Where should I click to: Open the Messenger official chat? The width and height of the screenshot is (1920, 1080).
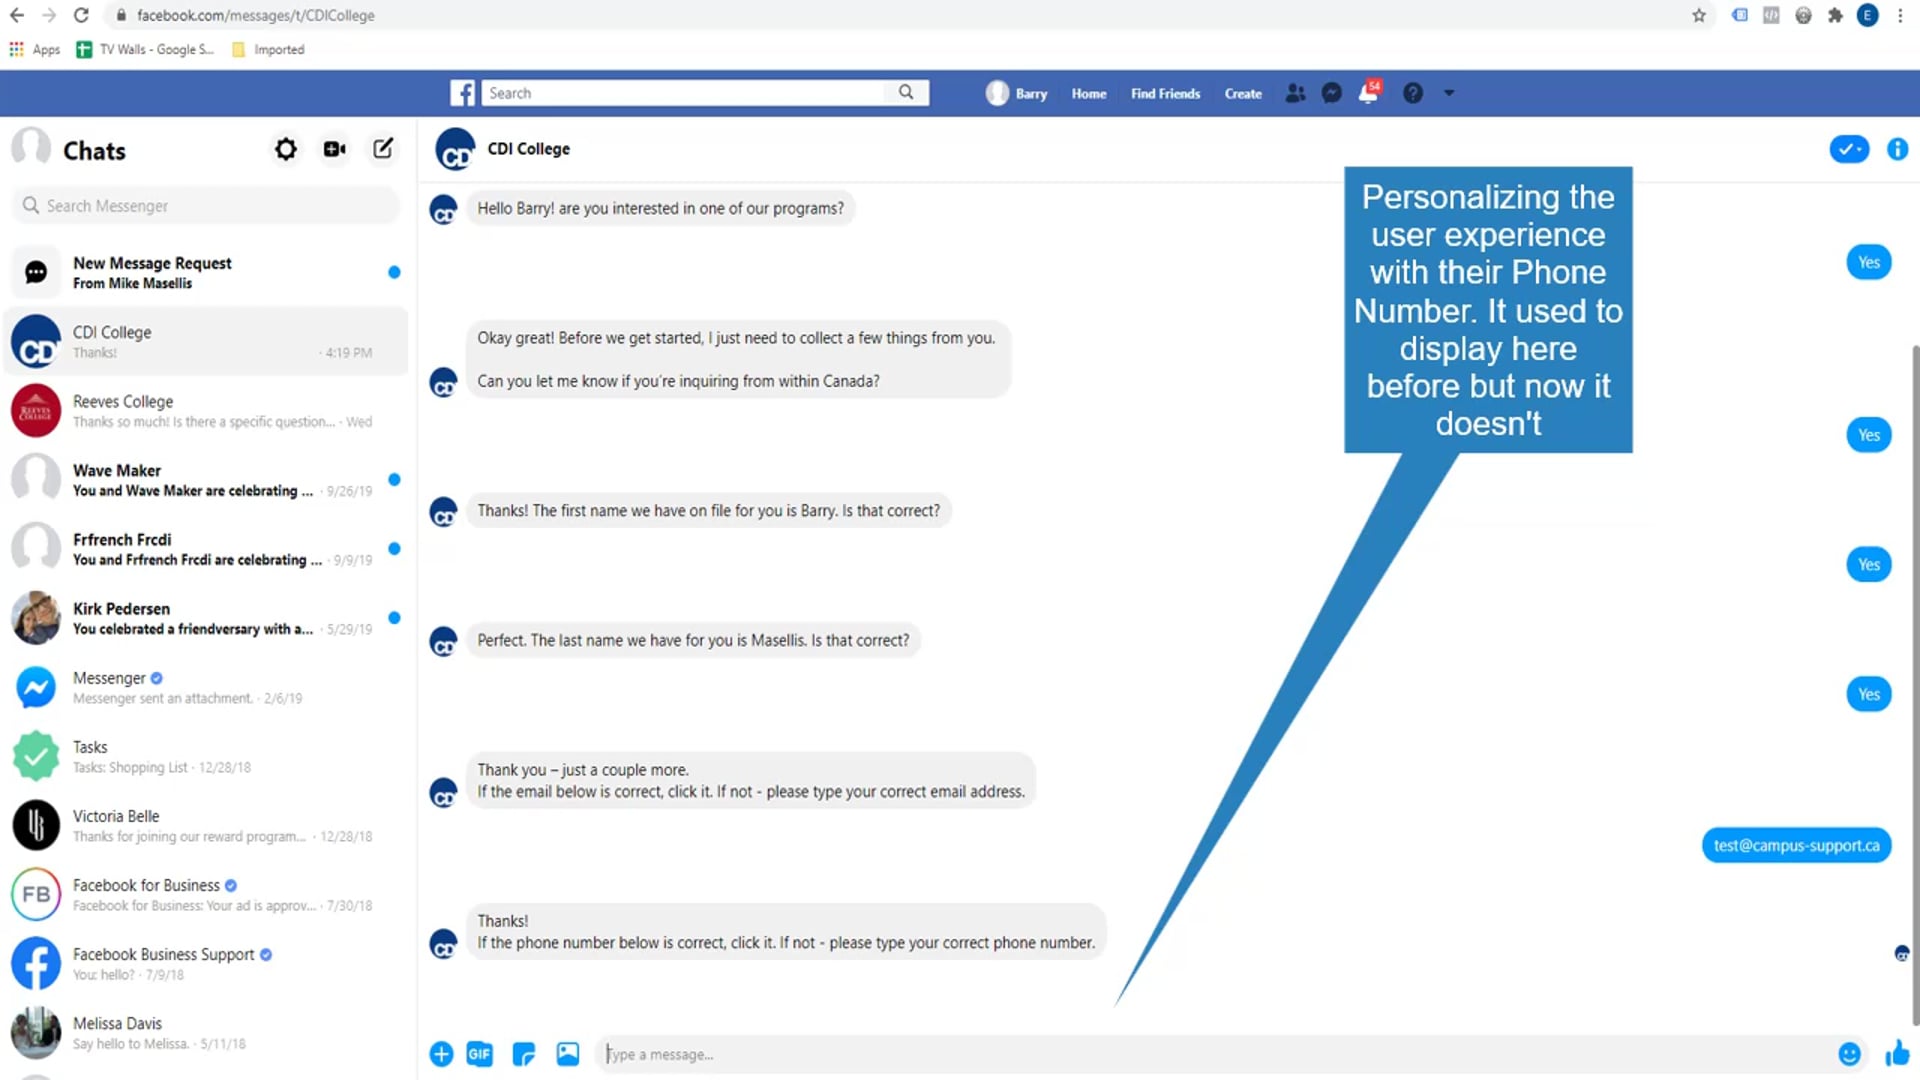(x=206, y=687)
